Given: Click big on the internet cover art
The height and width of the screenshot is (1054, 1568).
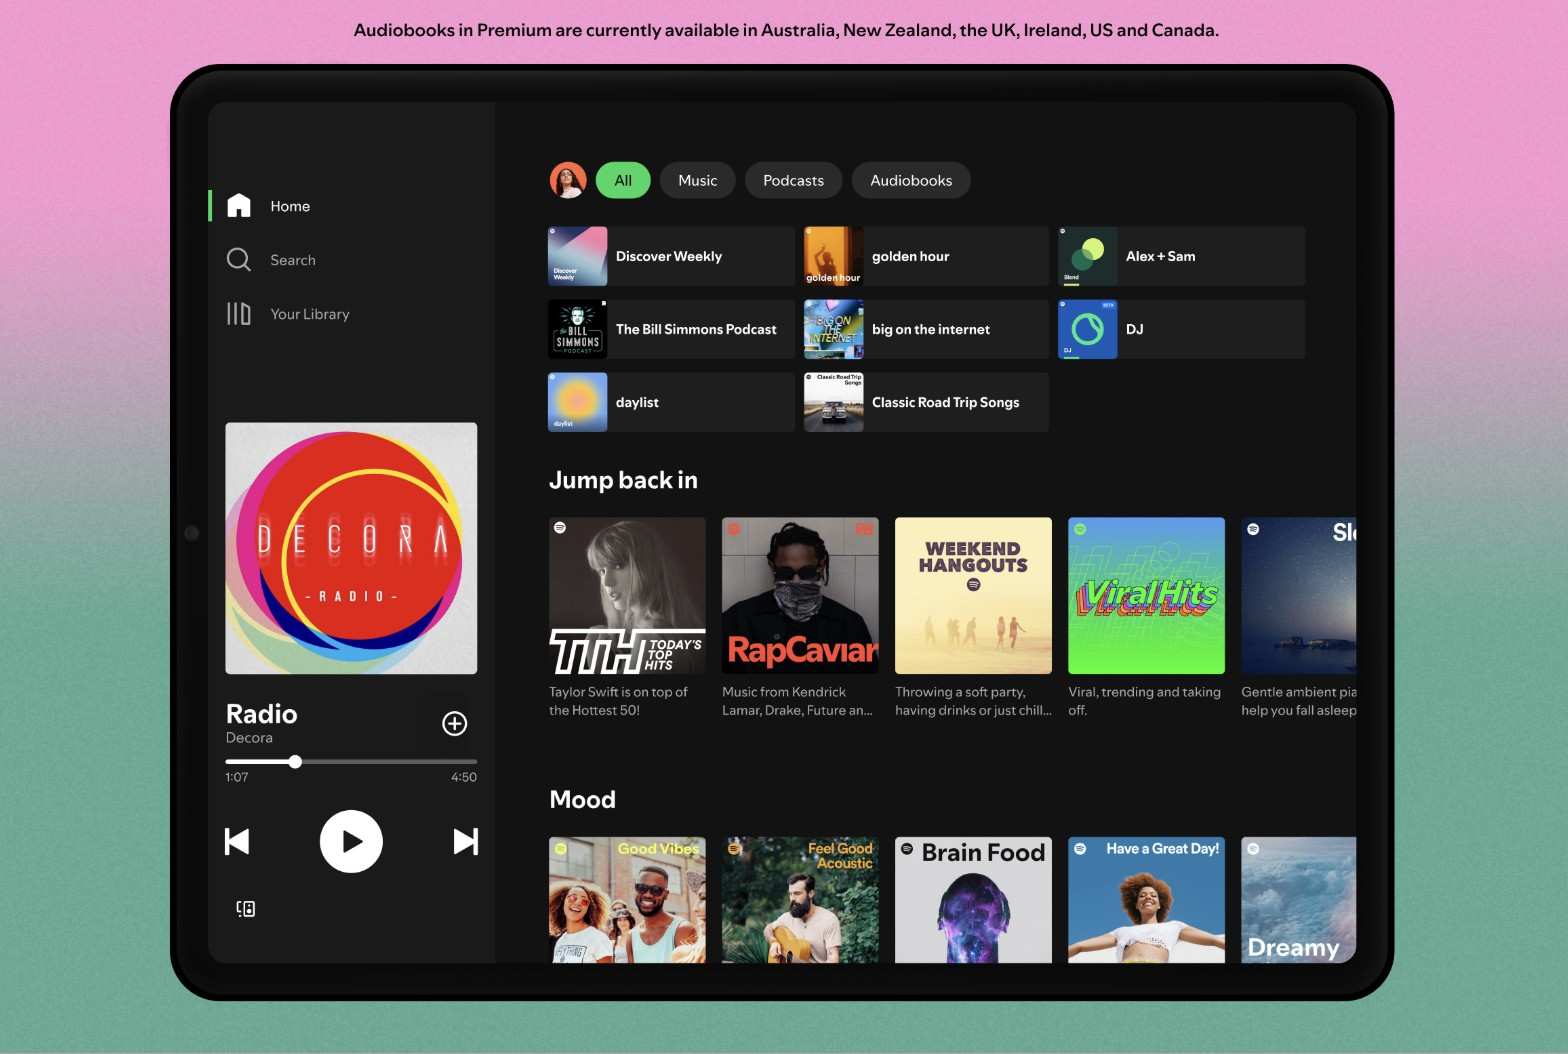Looking at the screenshot, I should click(833, 329).
